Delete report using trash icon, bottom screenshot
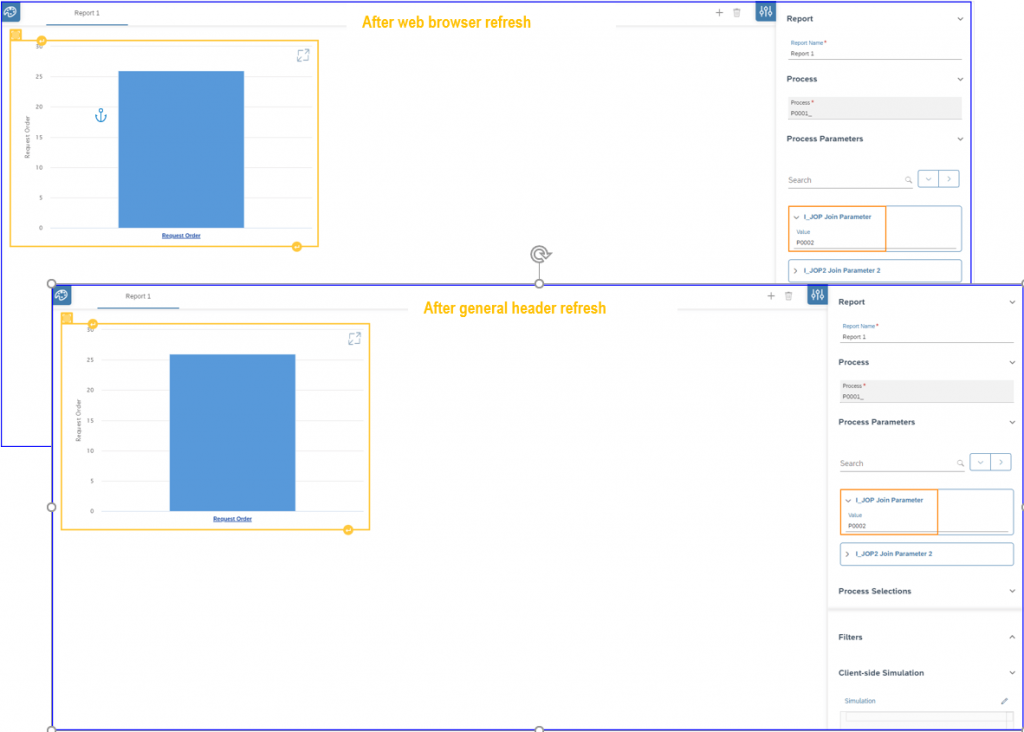The image size is (1024, 732). (x=788, y=296)
